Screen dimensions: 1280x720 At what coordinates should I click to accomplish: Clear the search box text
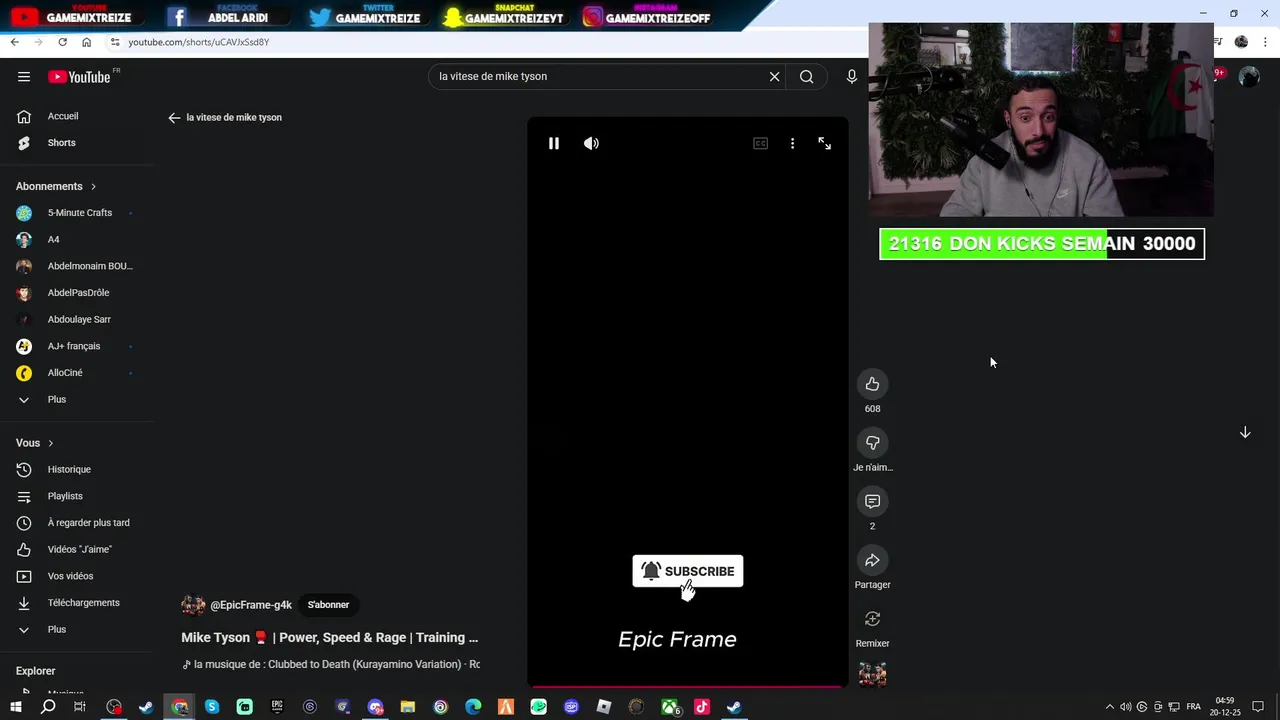(x=774, y=76)
